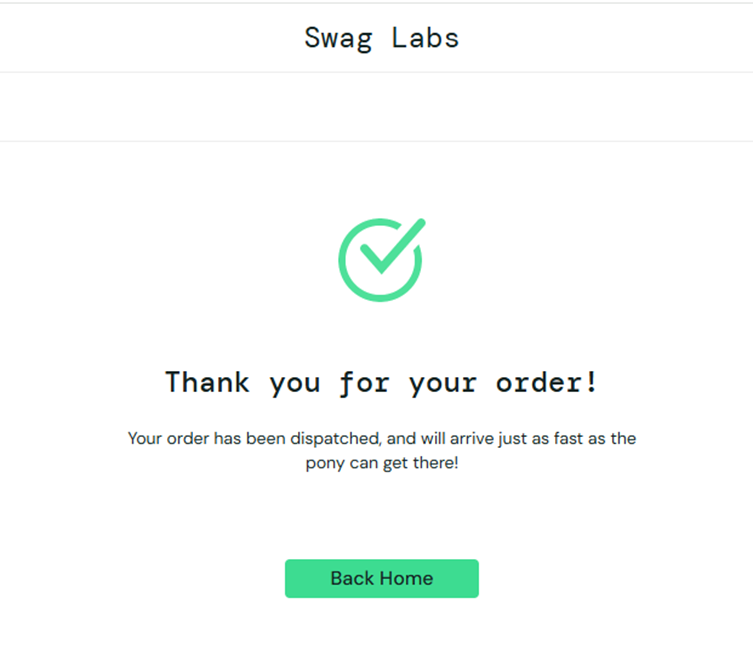
Task: Click the word "order!" in the heading
Action: point(548,382)
